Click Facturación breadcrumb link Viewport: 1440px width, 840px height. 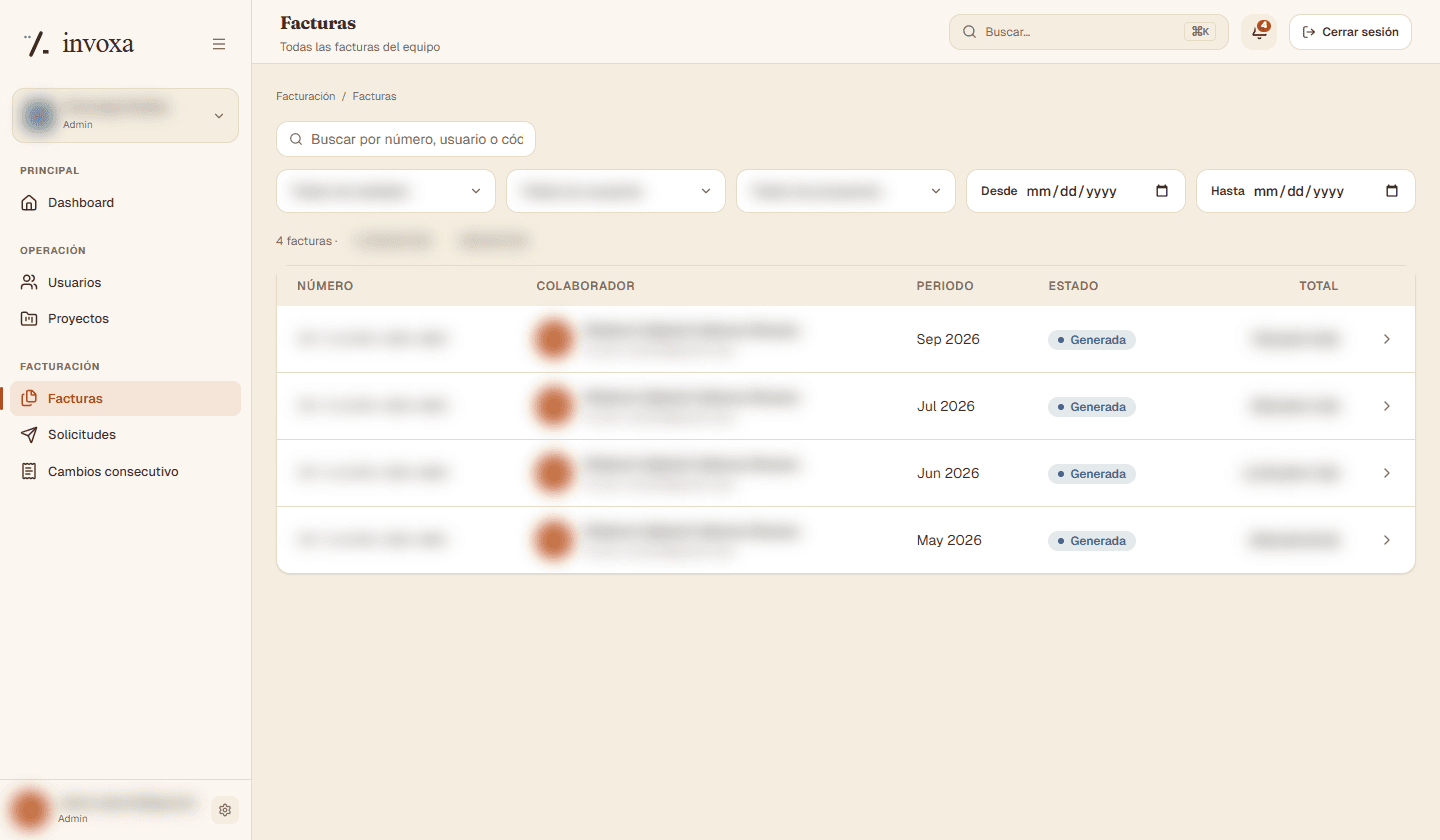(305, 96)
